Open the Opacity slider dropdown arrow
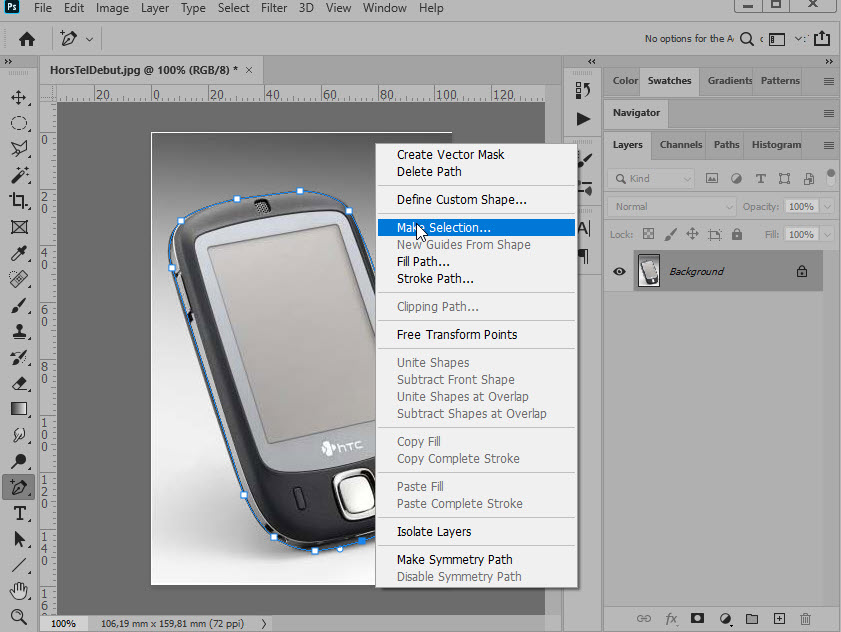This screenshot has height=632, width=841. [x=828, y=207]
